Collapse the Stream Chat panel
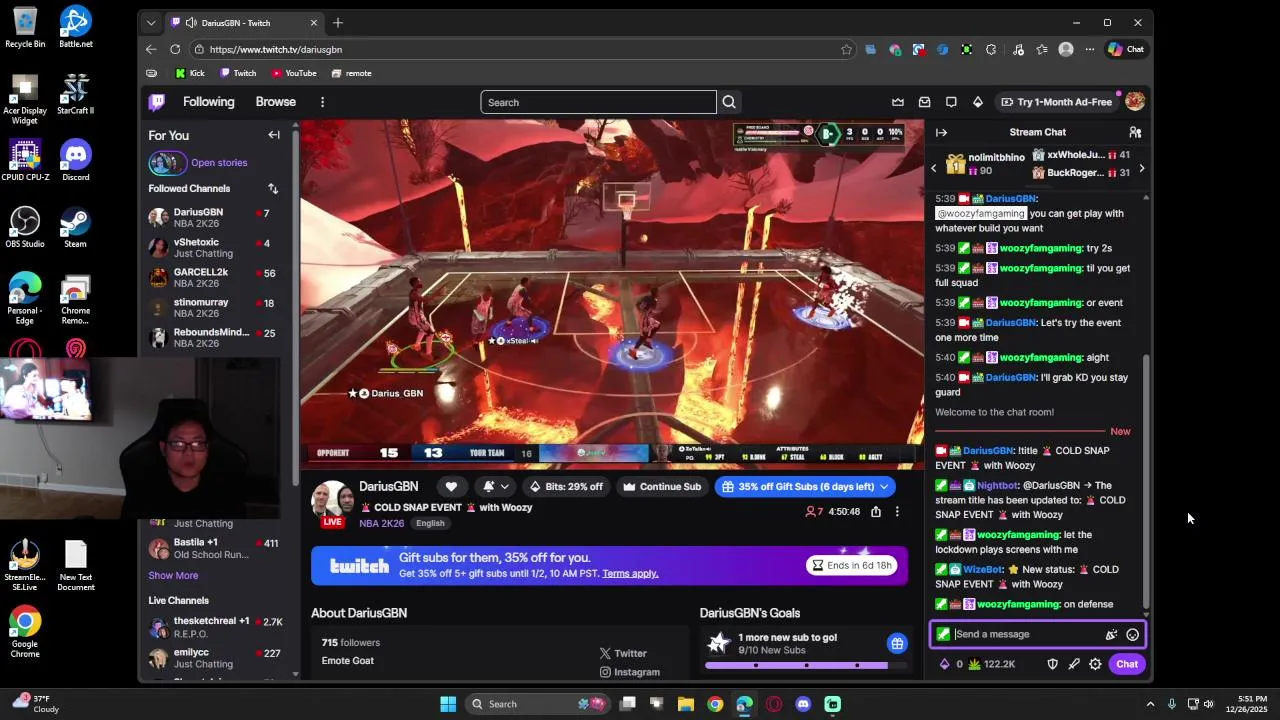Viewport: 1280px width, 720px height. click(x=941, y=132)
